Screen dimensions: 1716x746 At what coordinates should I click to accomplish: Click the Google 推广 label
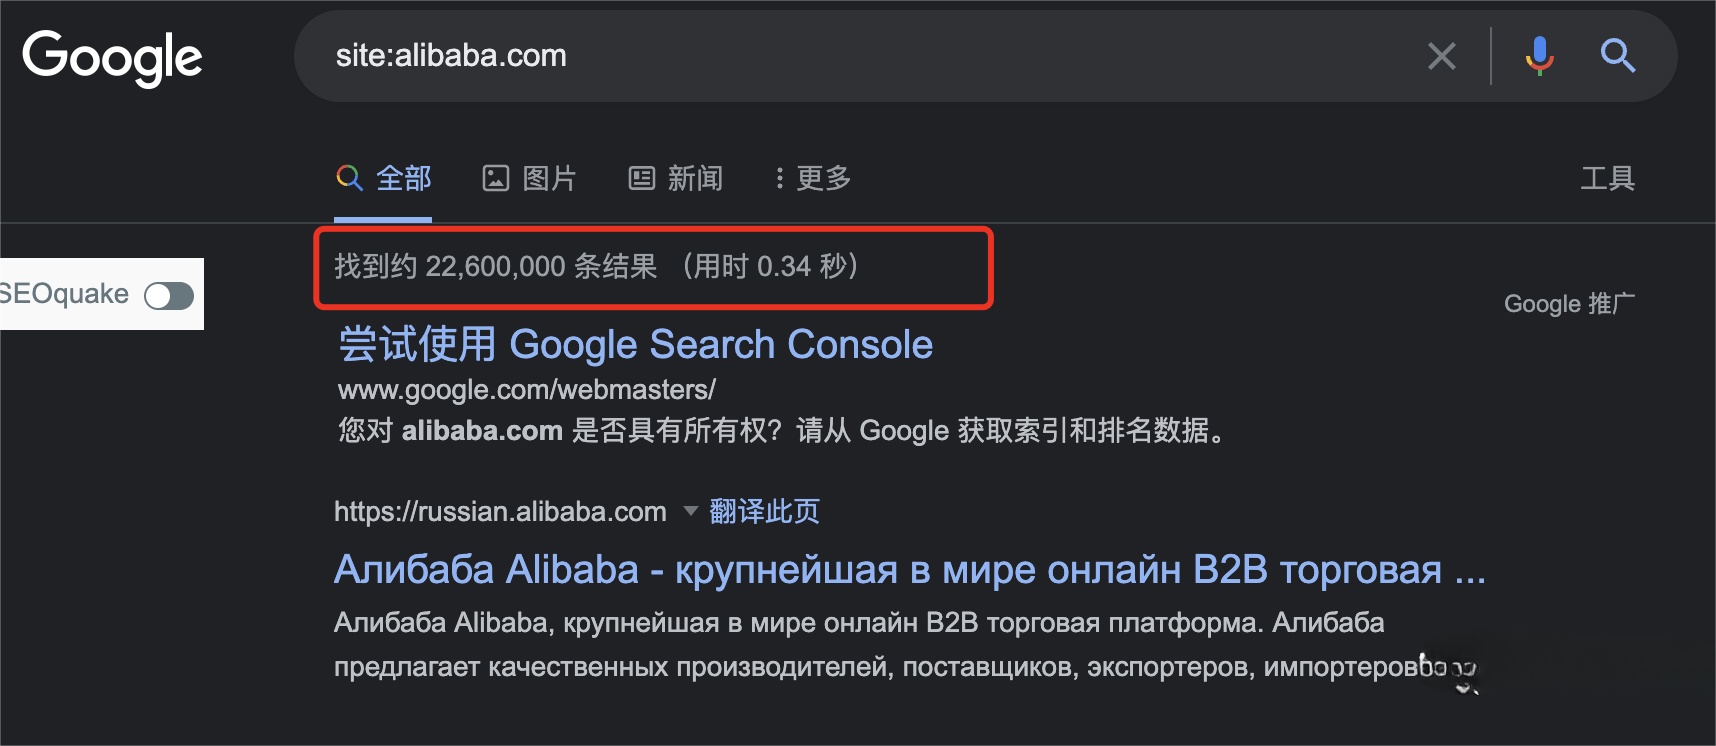pyautogui.click(x=1570, y=304)
